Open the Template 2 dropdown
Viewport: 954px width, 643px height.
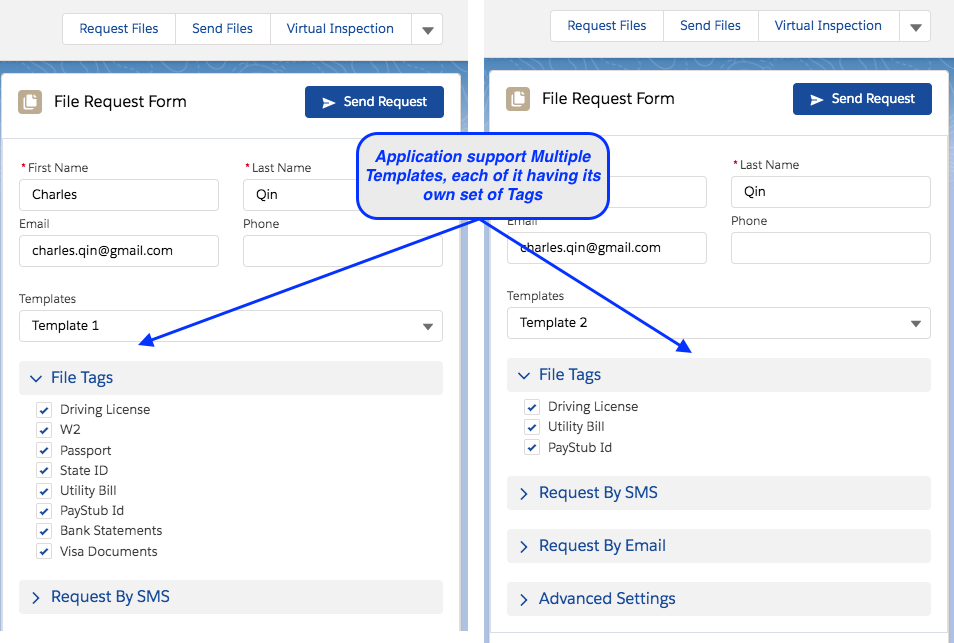pos(718,323)
